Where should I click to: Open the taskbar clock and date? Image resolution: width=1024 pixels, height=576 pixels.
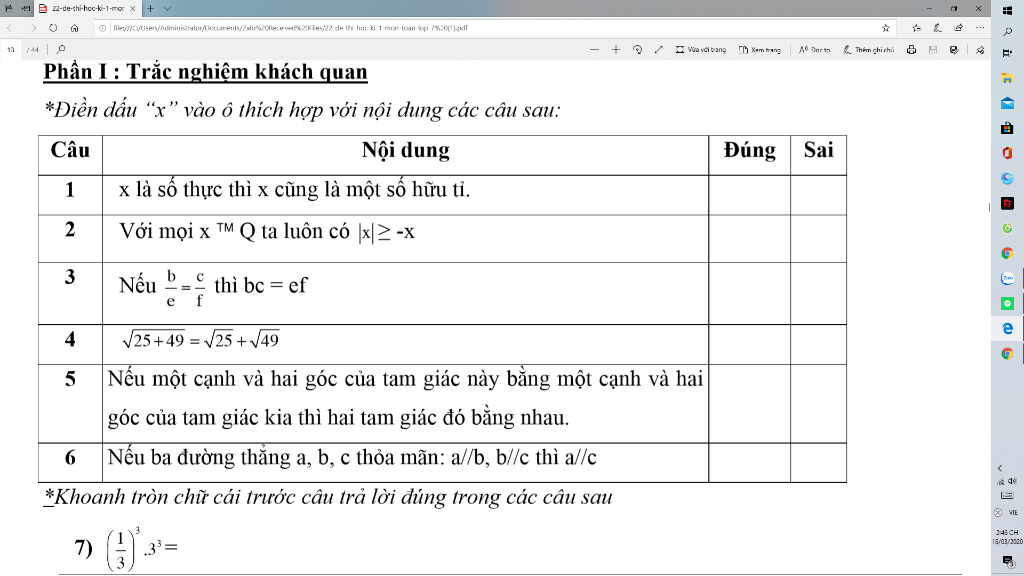pos(1007,537)
